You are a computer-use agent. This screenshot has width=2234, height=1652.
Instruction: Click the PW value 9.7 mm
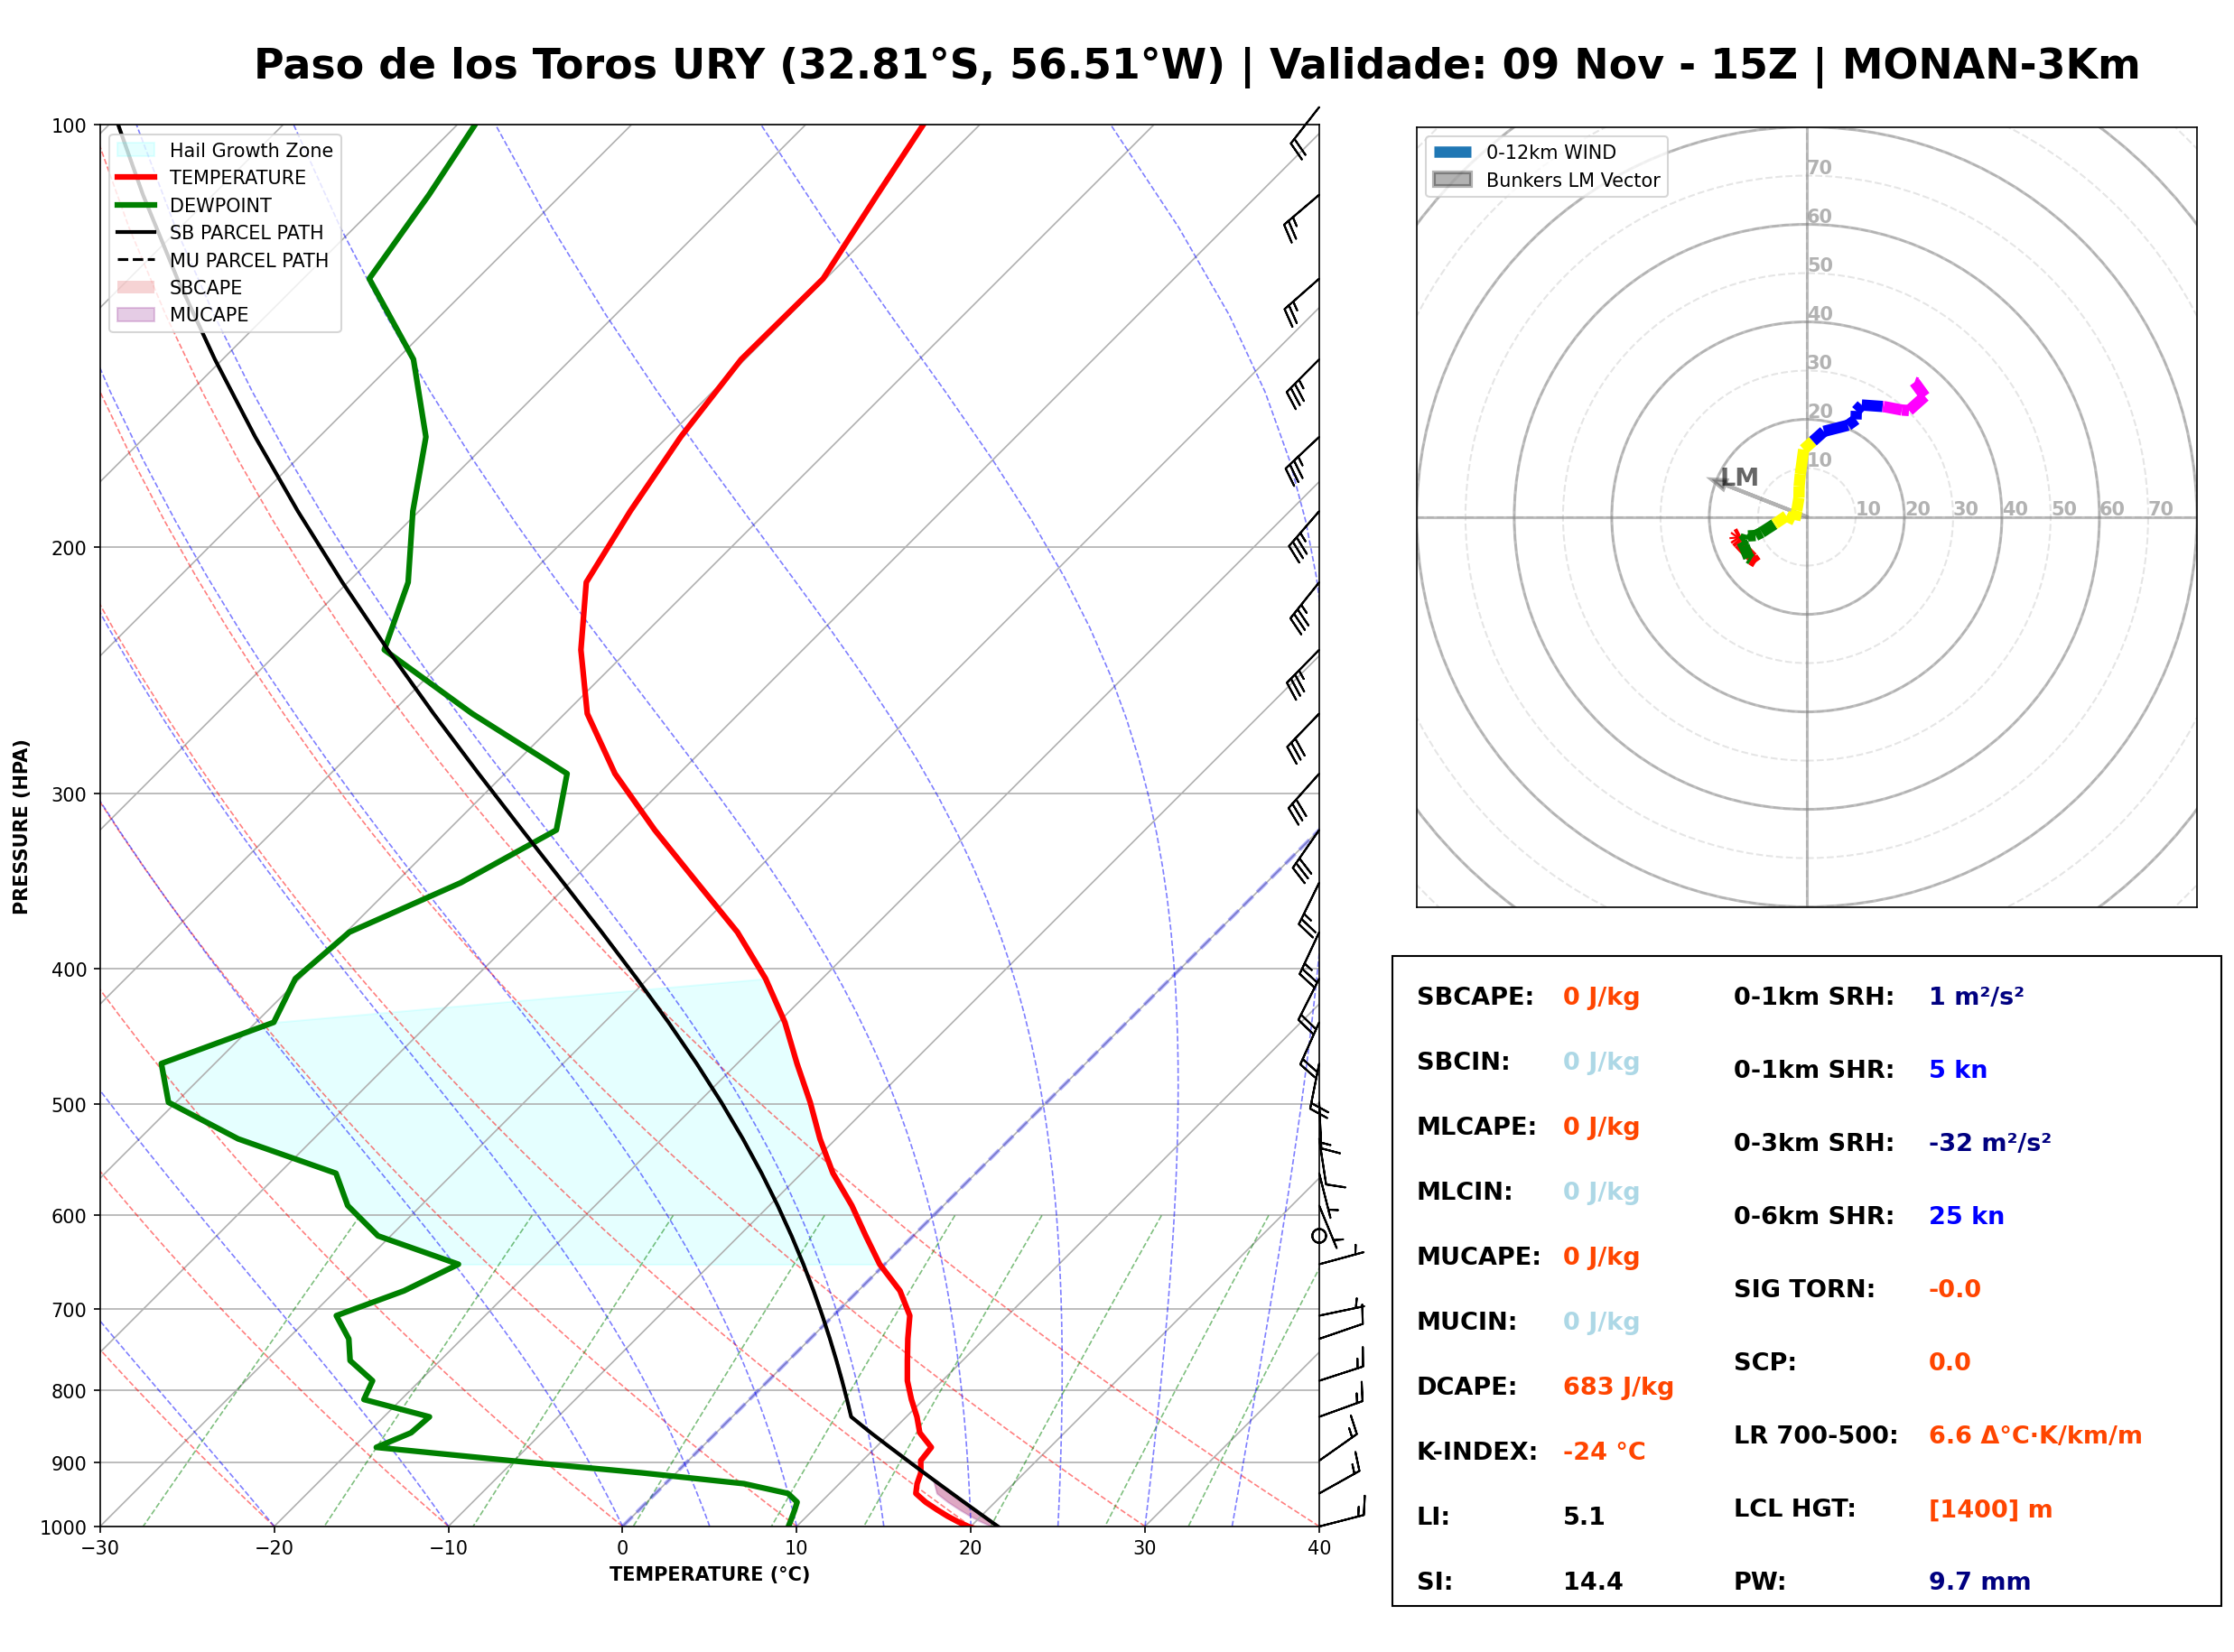1979,1582
